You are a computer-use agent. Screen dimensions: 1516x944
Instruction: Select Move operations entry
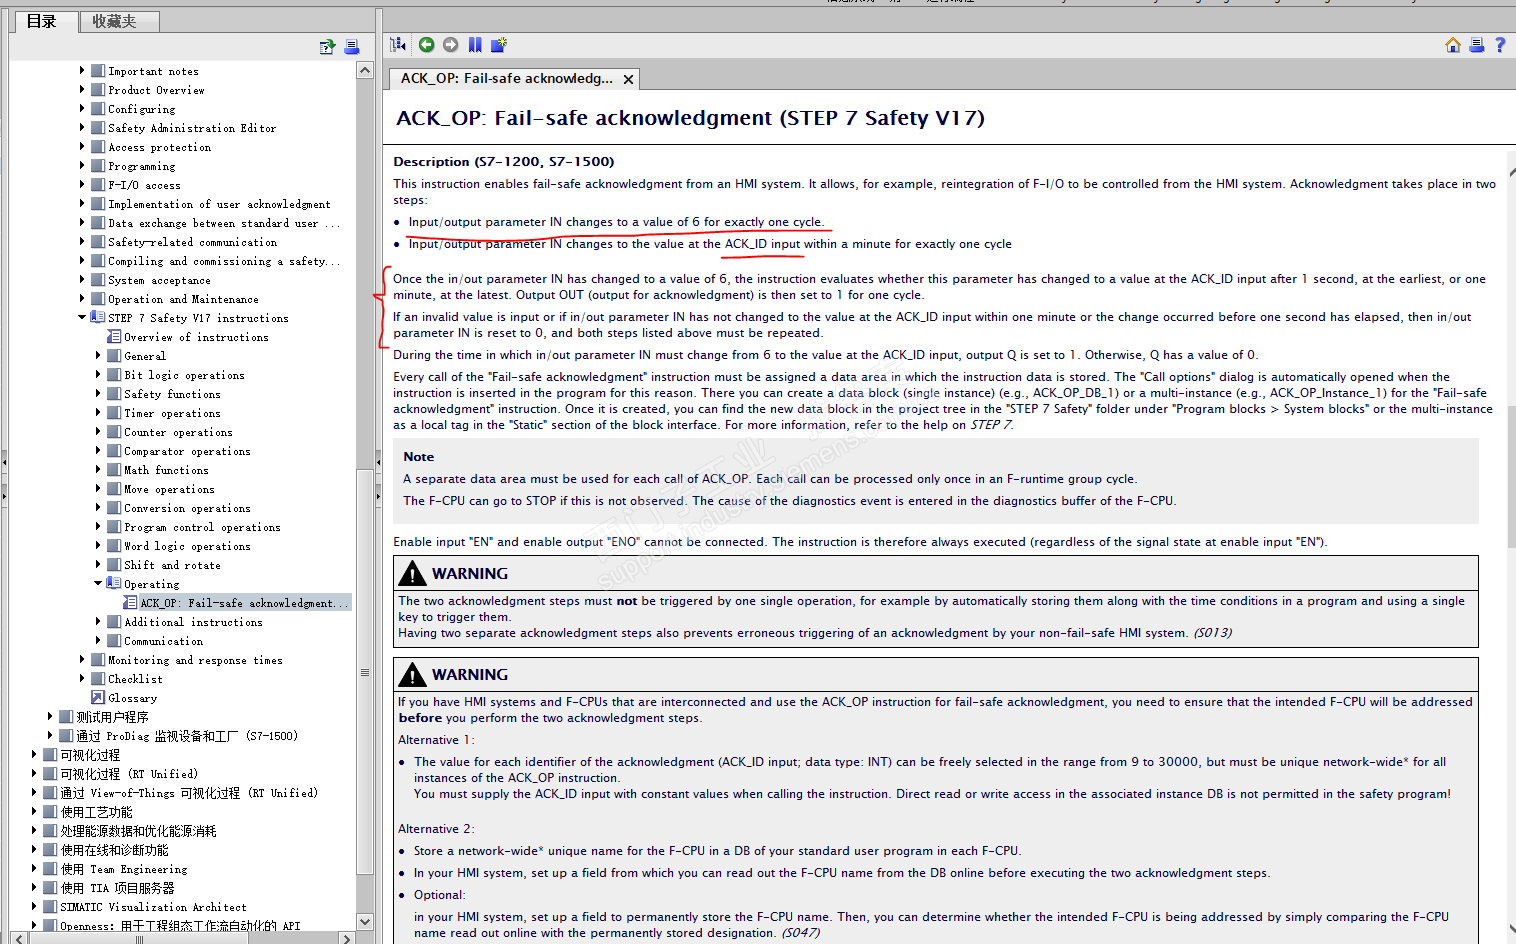point(169,489)
